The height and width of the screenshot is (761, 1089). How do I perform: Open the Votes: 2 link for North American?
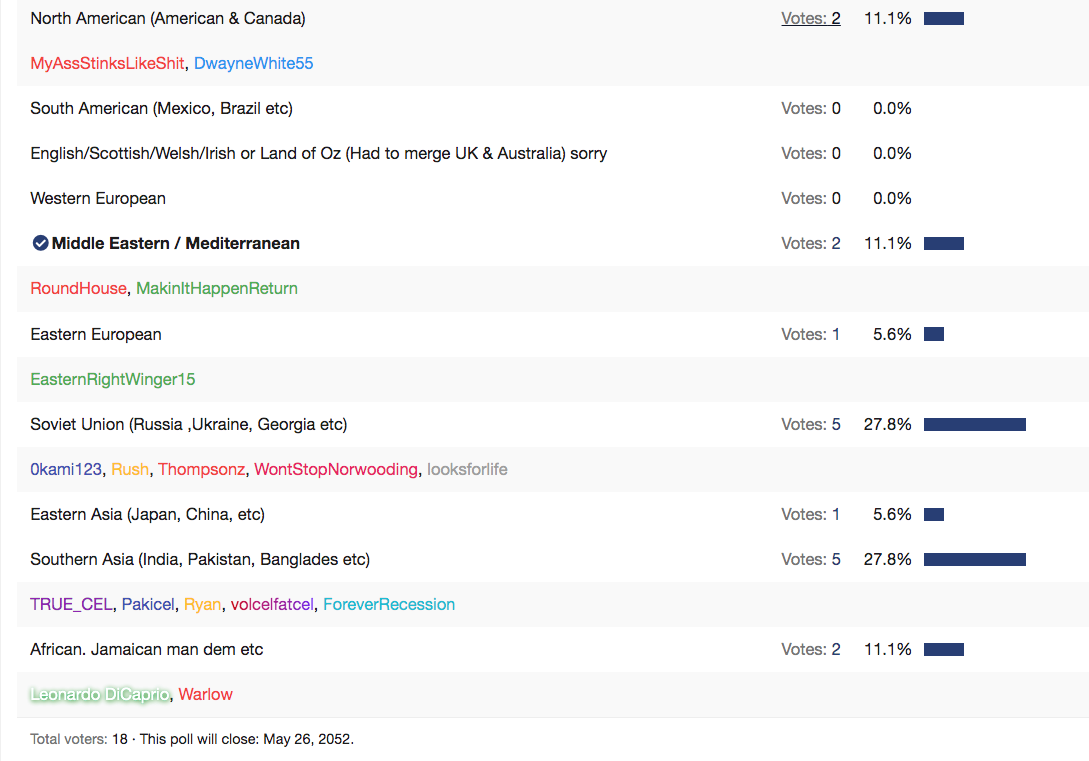click(810, 19)
